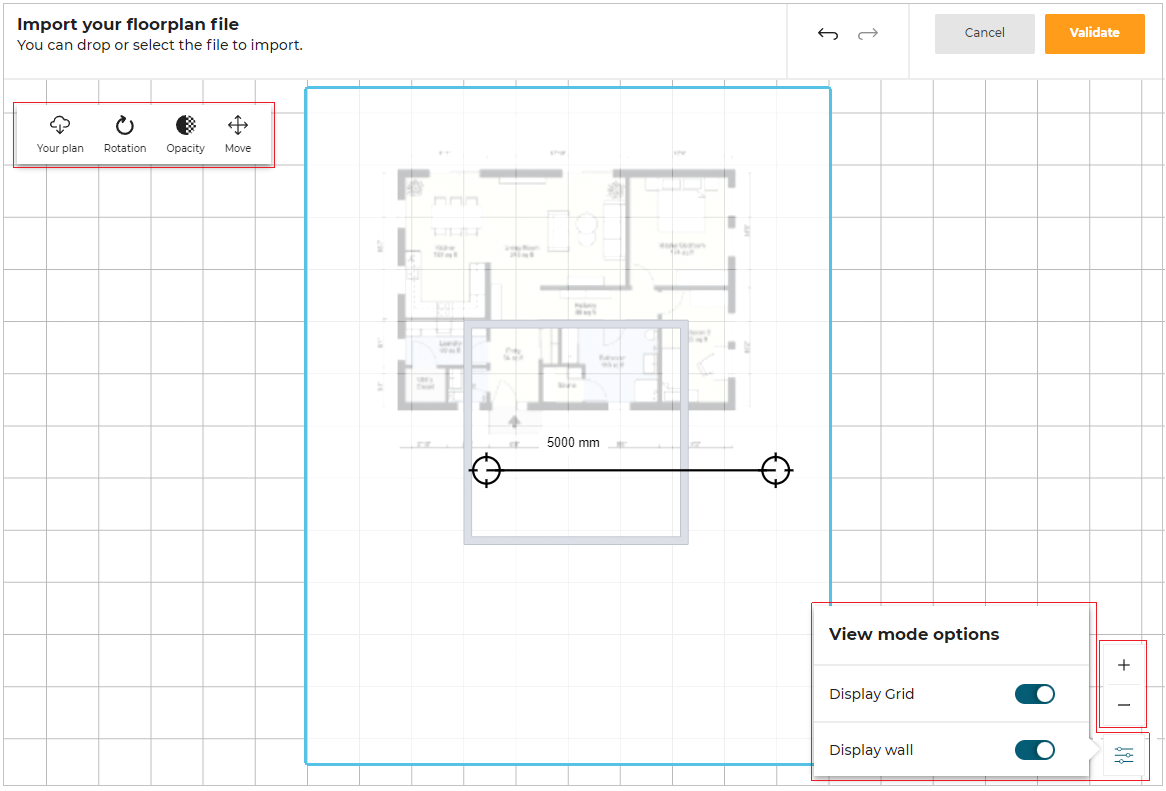Select the Move tool
This screenshot has width=1166, height=791.
(x=237, y=131)
